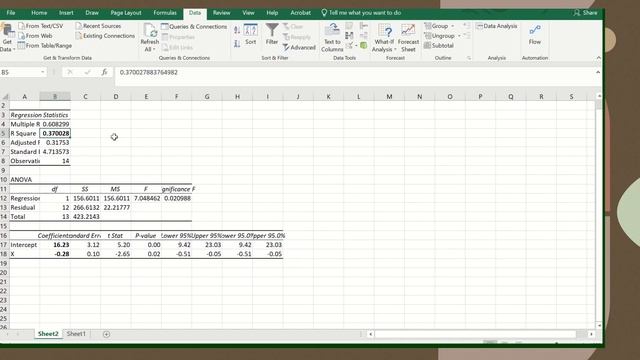Viewport: 640px width, 360px height.
Task: Open Queries & Connections pane
Action: 194,27
